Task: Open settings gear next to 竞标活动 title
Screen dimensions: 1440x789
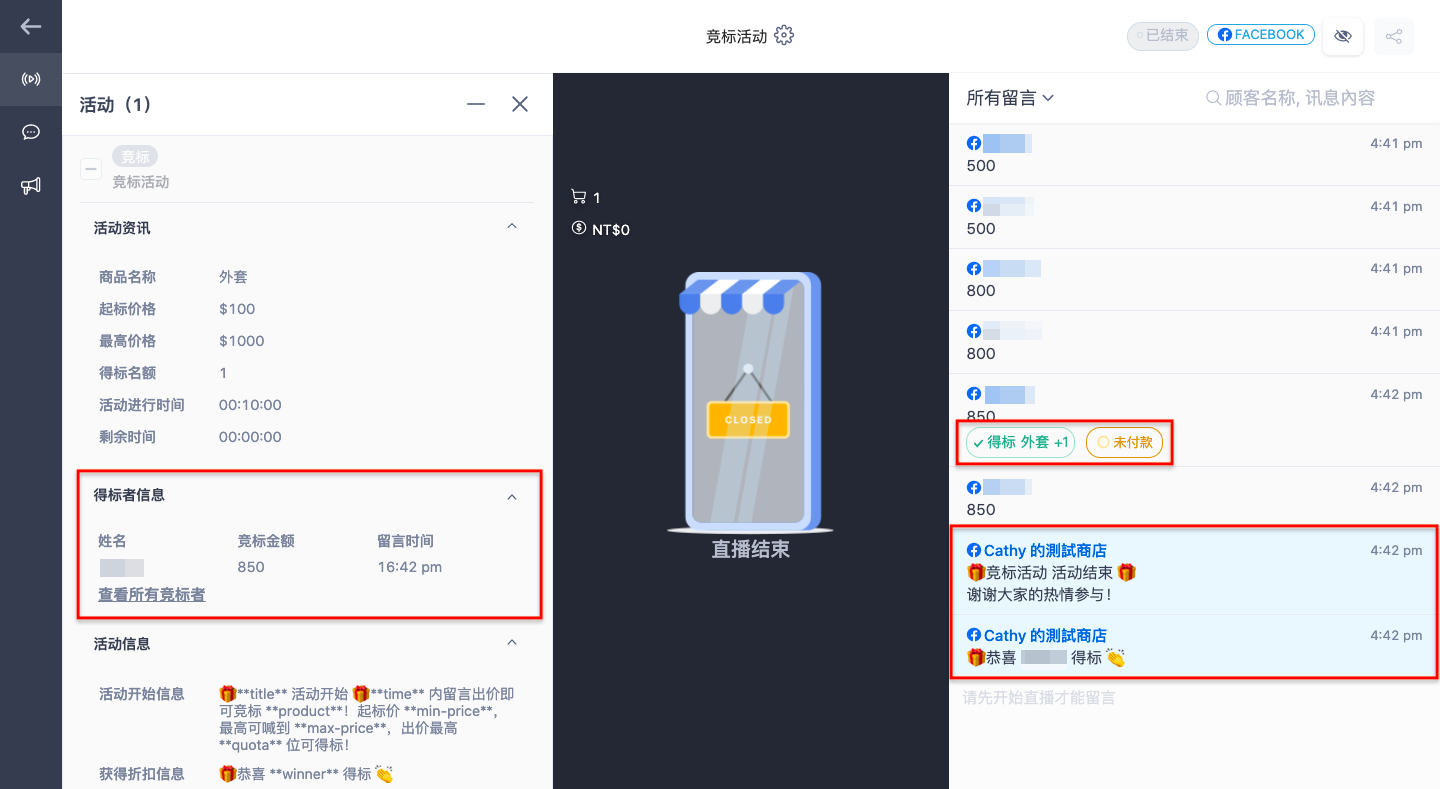Action: tap(784, 35)
